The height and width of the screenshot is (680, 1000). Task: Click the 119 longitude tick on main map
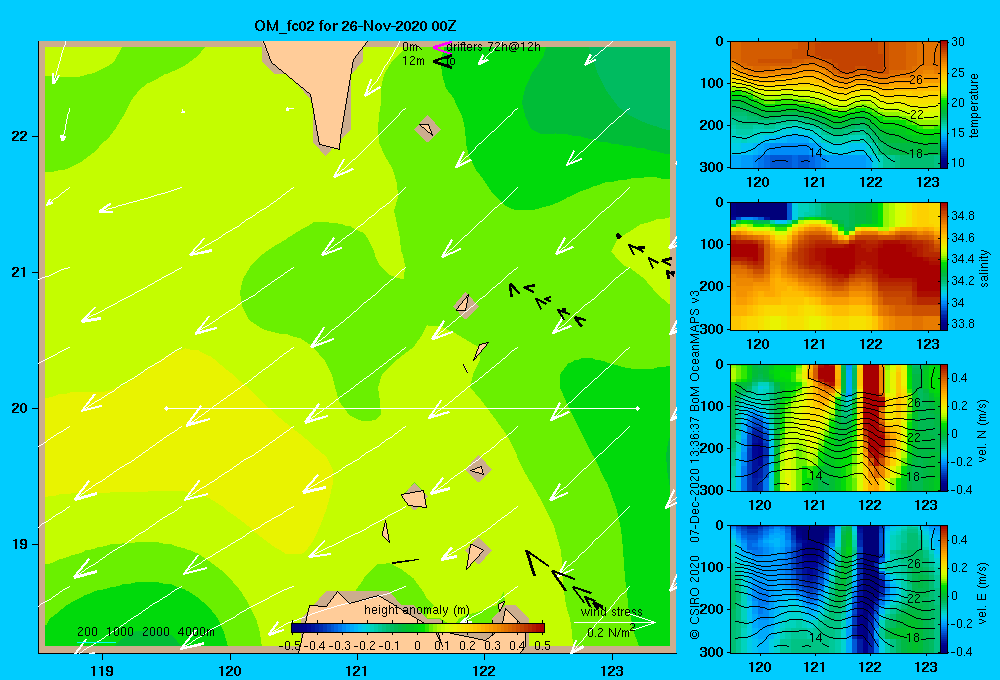103,670
